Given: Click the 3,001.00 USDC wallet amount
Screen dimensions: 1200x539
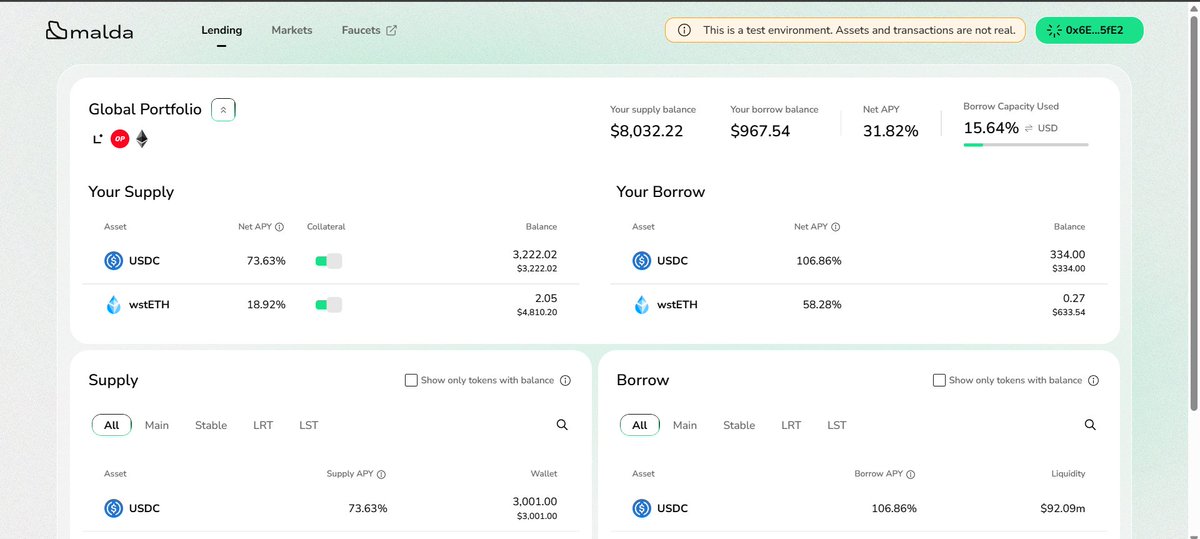Looking at the screenshot, I should pyautogui.click(x=535, y=502).
